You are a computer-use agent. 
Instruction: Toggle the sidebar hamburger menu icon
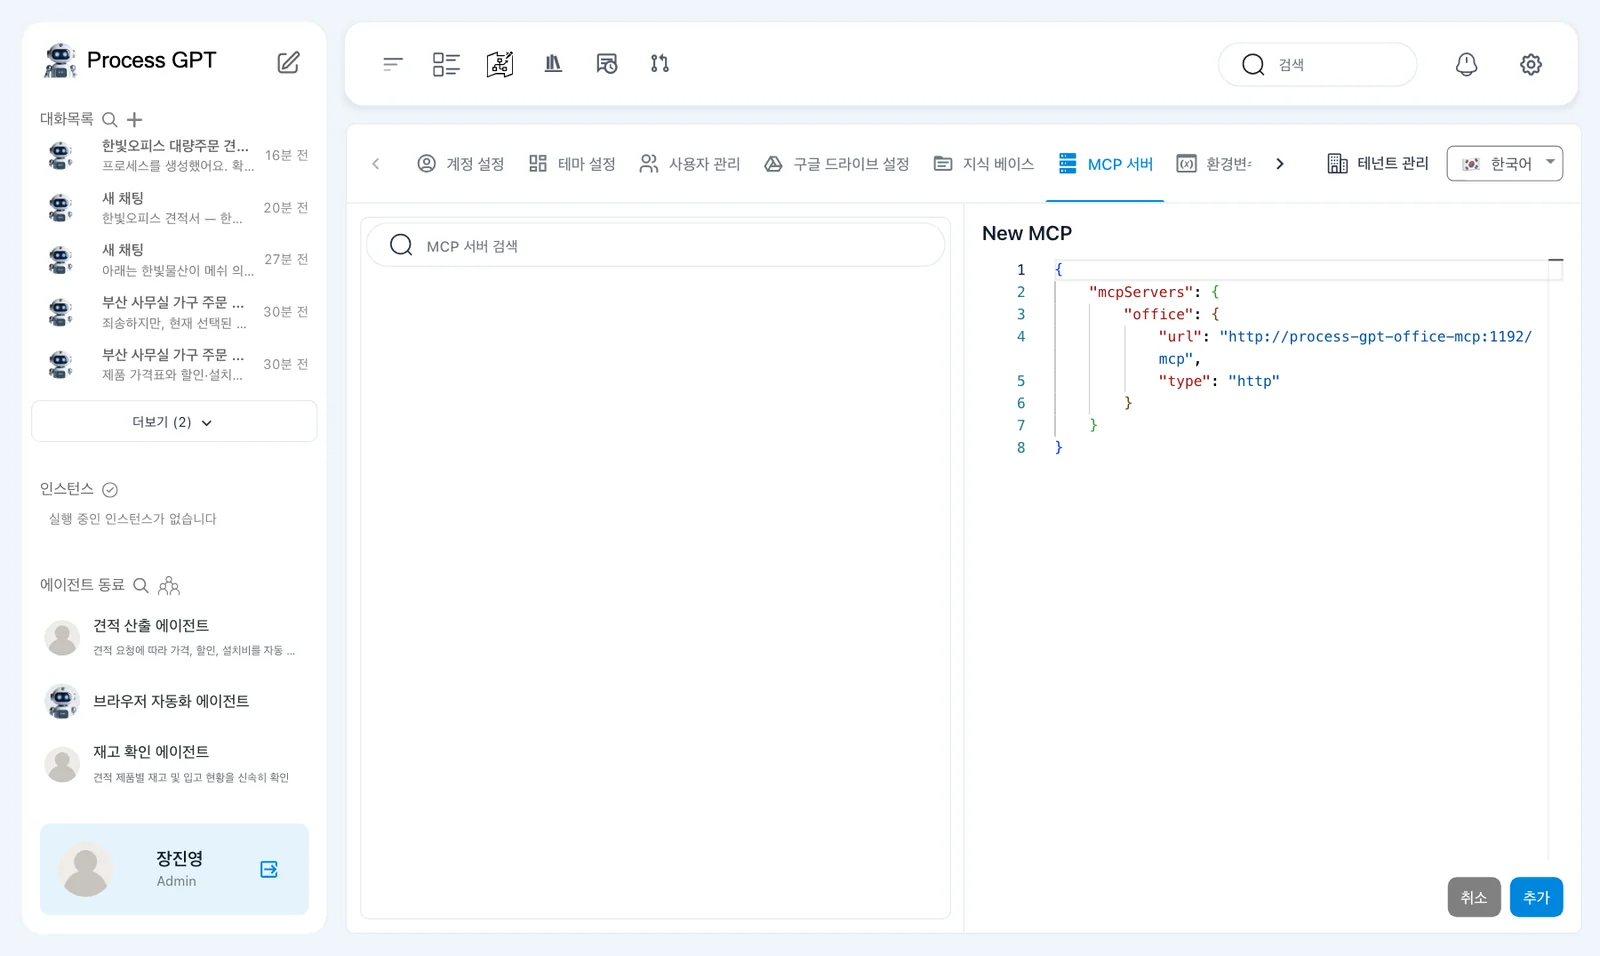(392, 64)
